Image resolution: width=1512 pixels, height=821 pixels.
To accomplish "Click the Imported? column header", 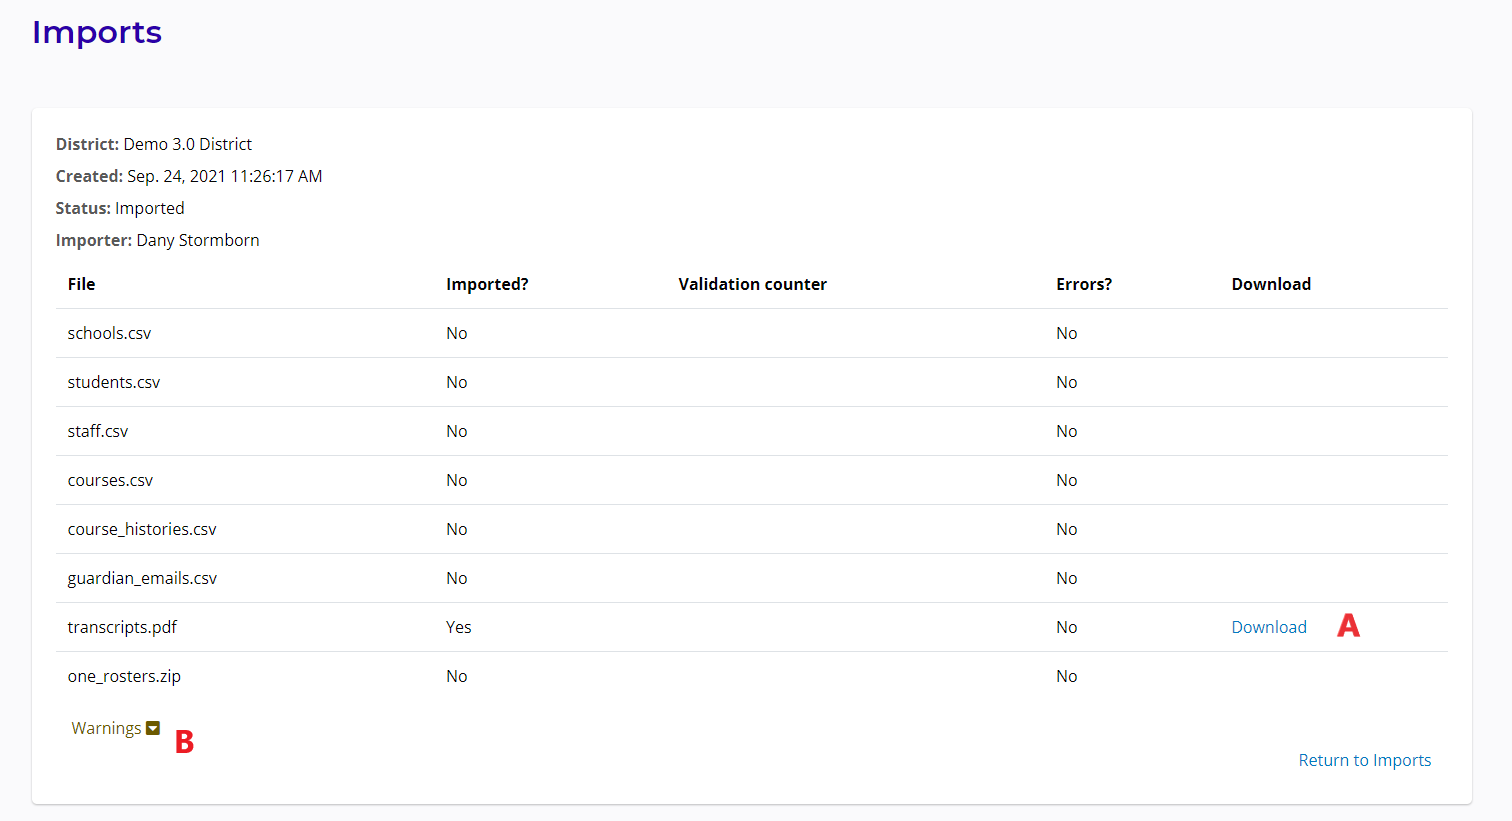I will pos(487,284).
